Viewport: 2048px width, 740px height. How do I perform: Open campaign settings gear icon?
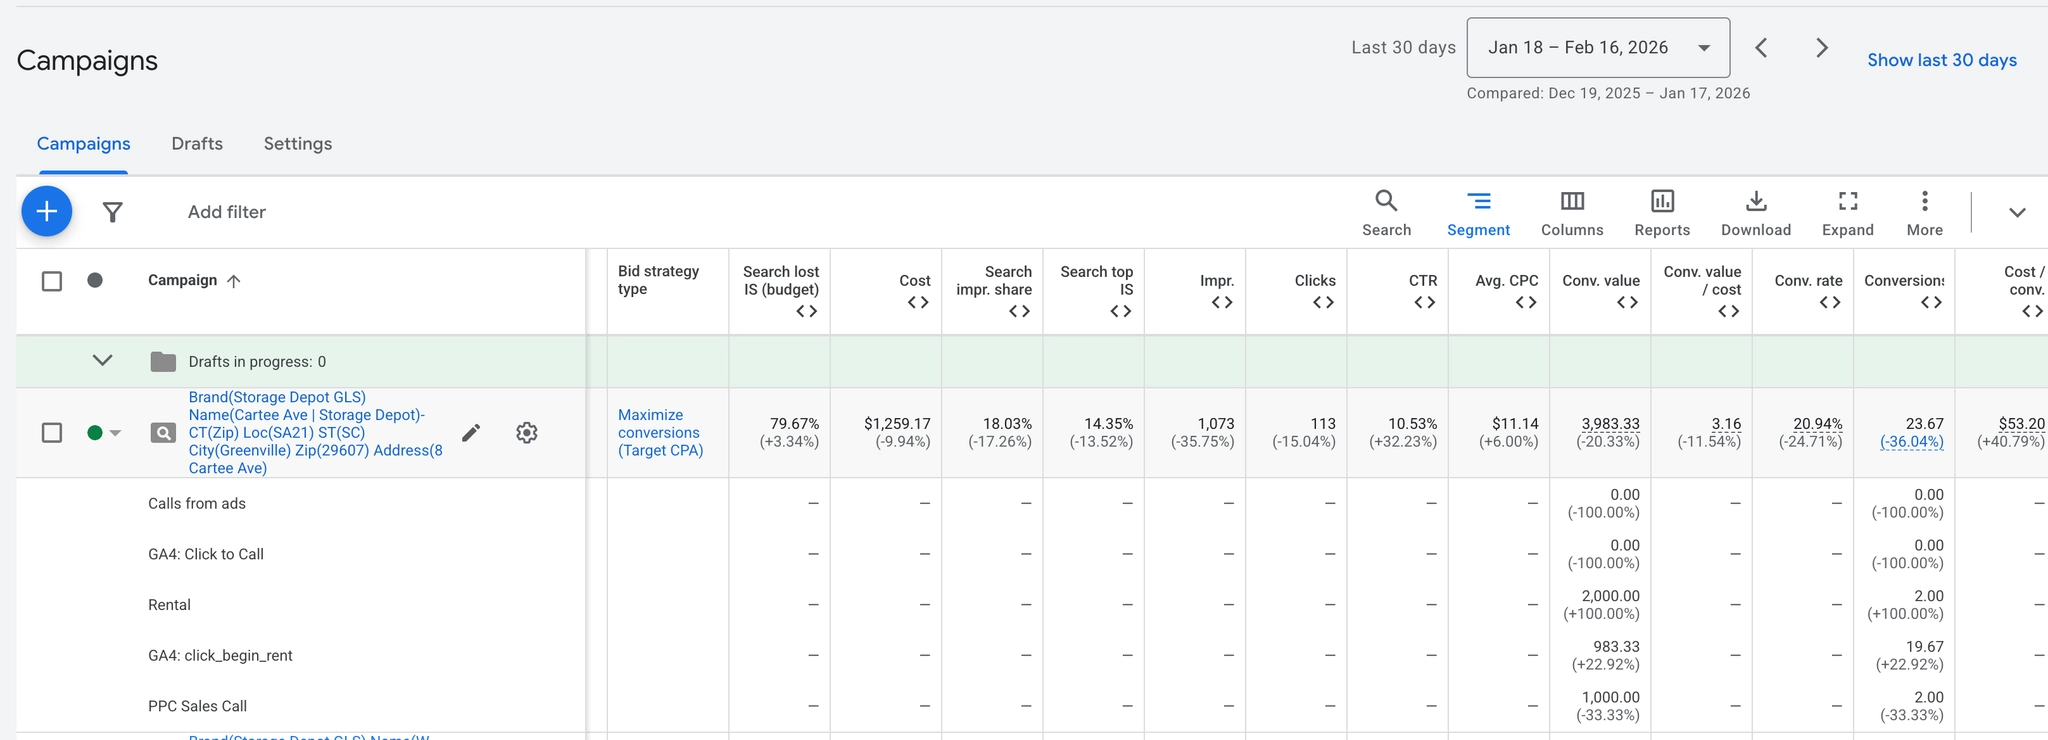527,433
